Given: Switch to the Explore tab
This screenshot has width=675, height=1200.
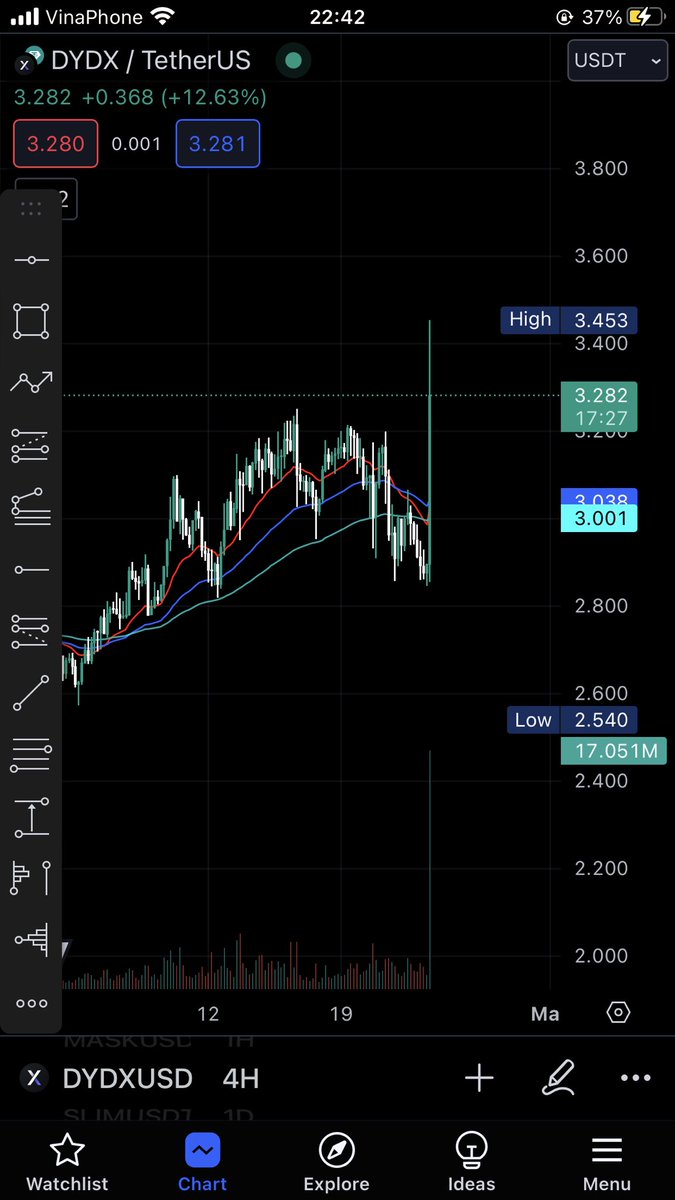Looking at the screenshot, I should [336, 1163].
